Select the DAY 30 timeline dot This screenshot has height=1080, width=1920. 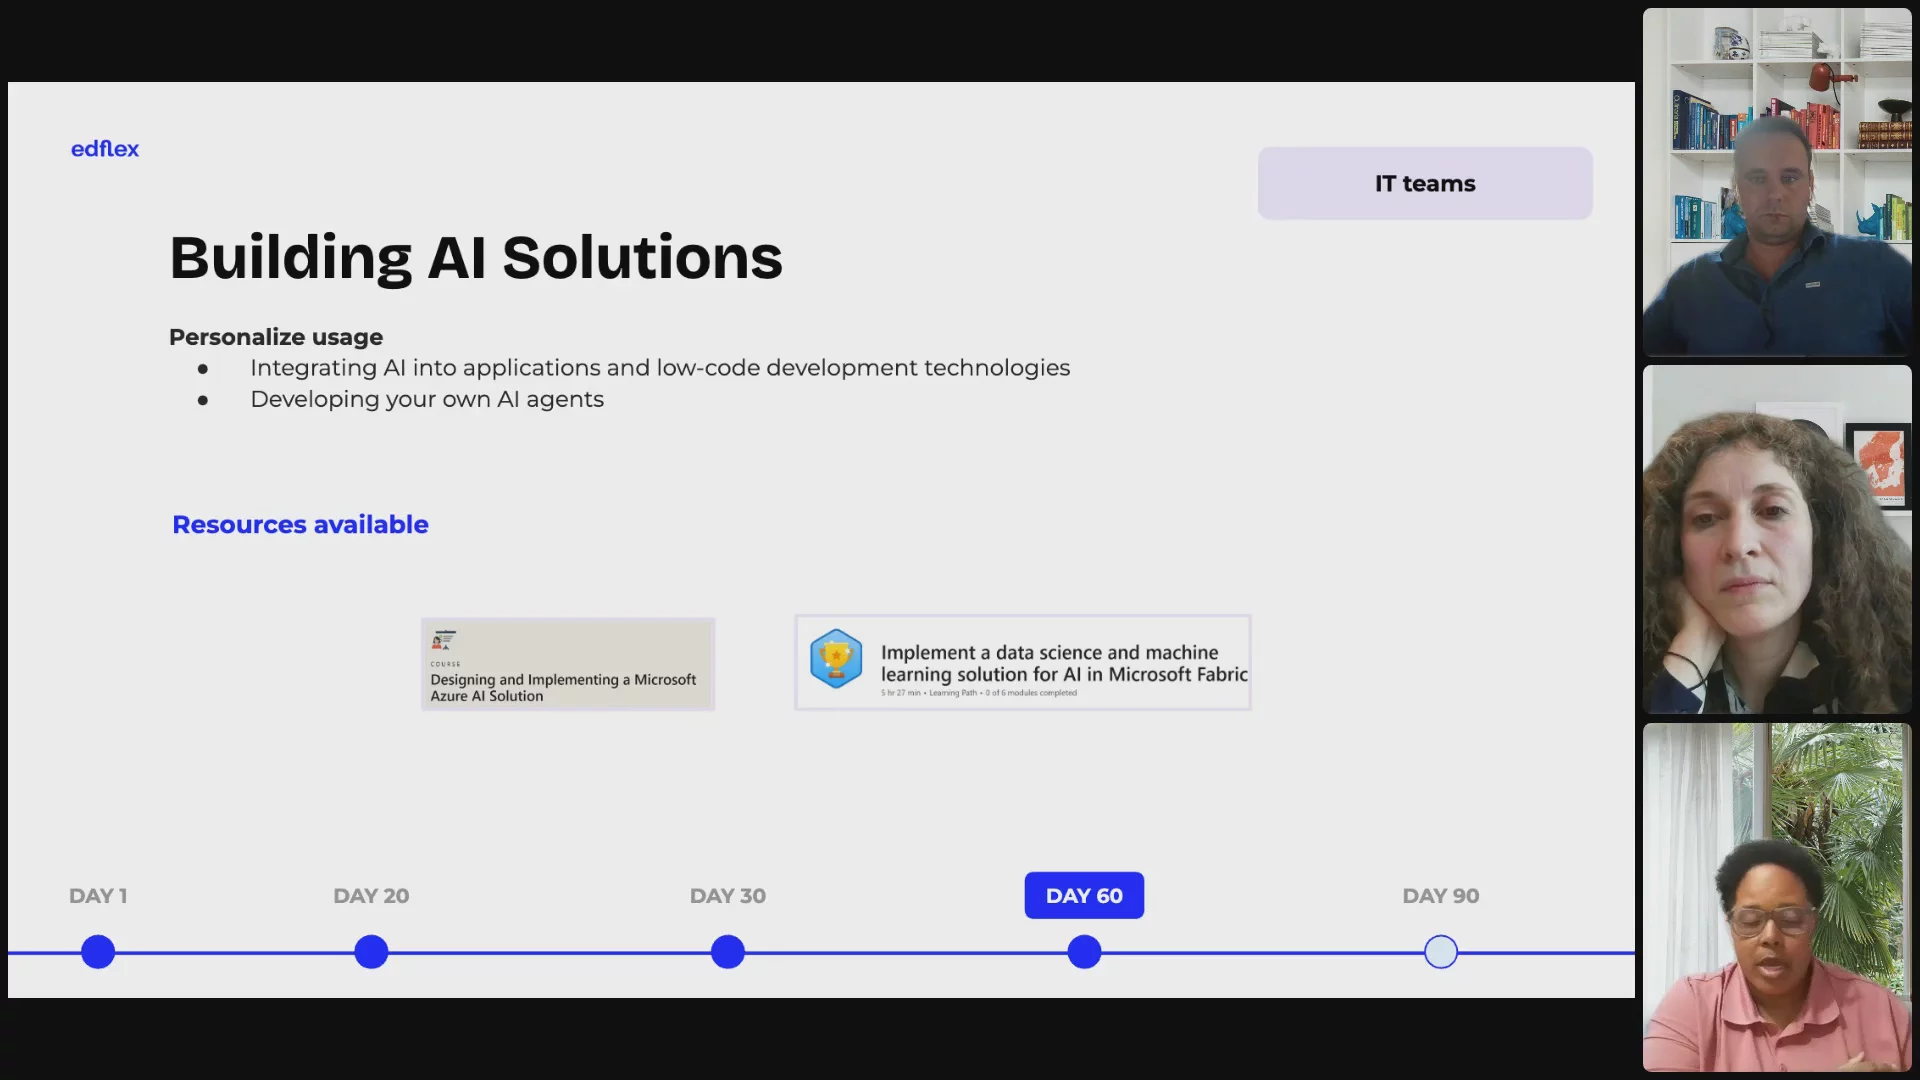point(728,952)
